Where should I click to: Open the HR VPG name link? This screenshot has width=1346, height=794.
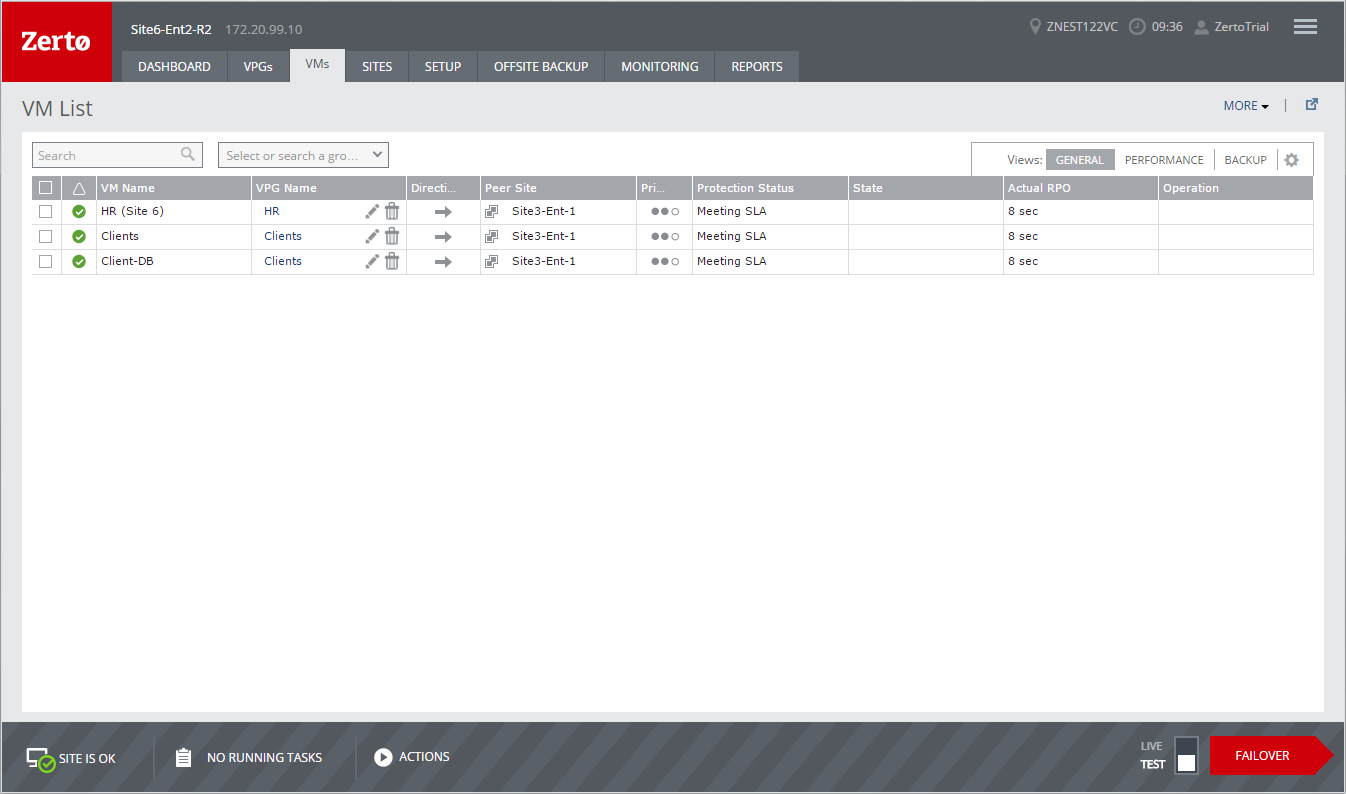point(272,212)
